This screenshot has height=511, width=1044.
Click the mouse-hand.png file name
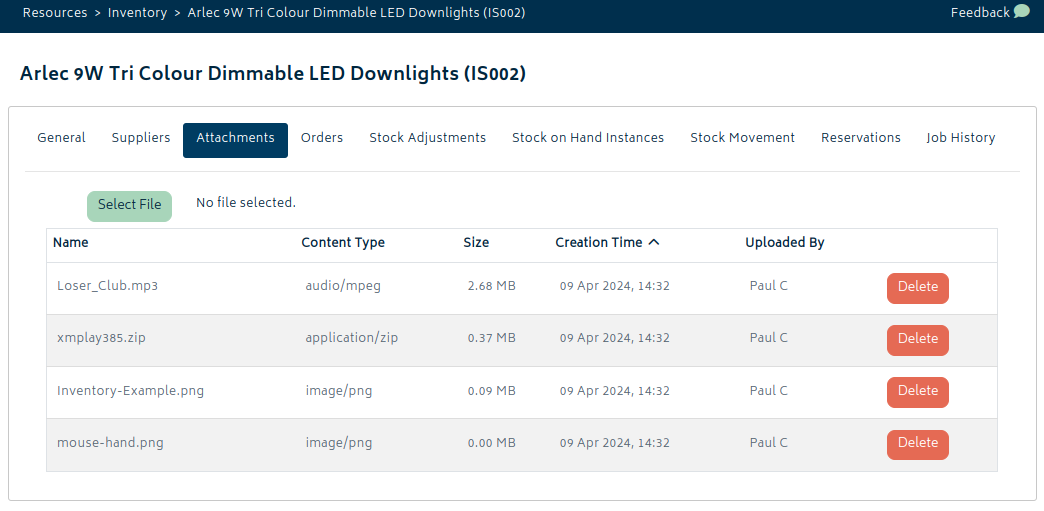(111, 442)
